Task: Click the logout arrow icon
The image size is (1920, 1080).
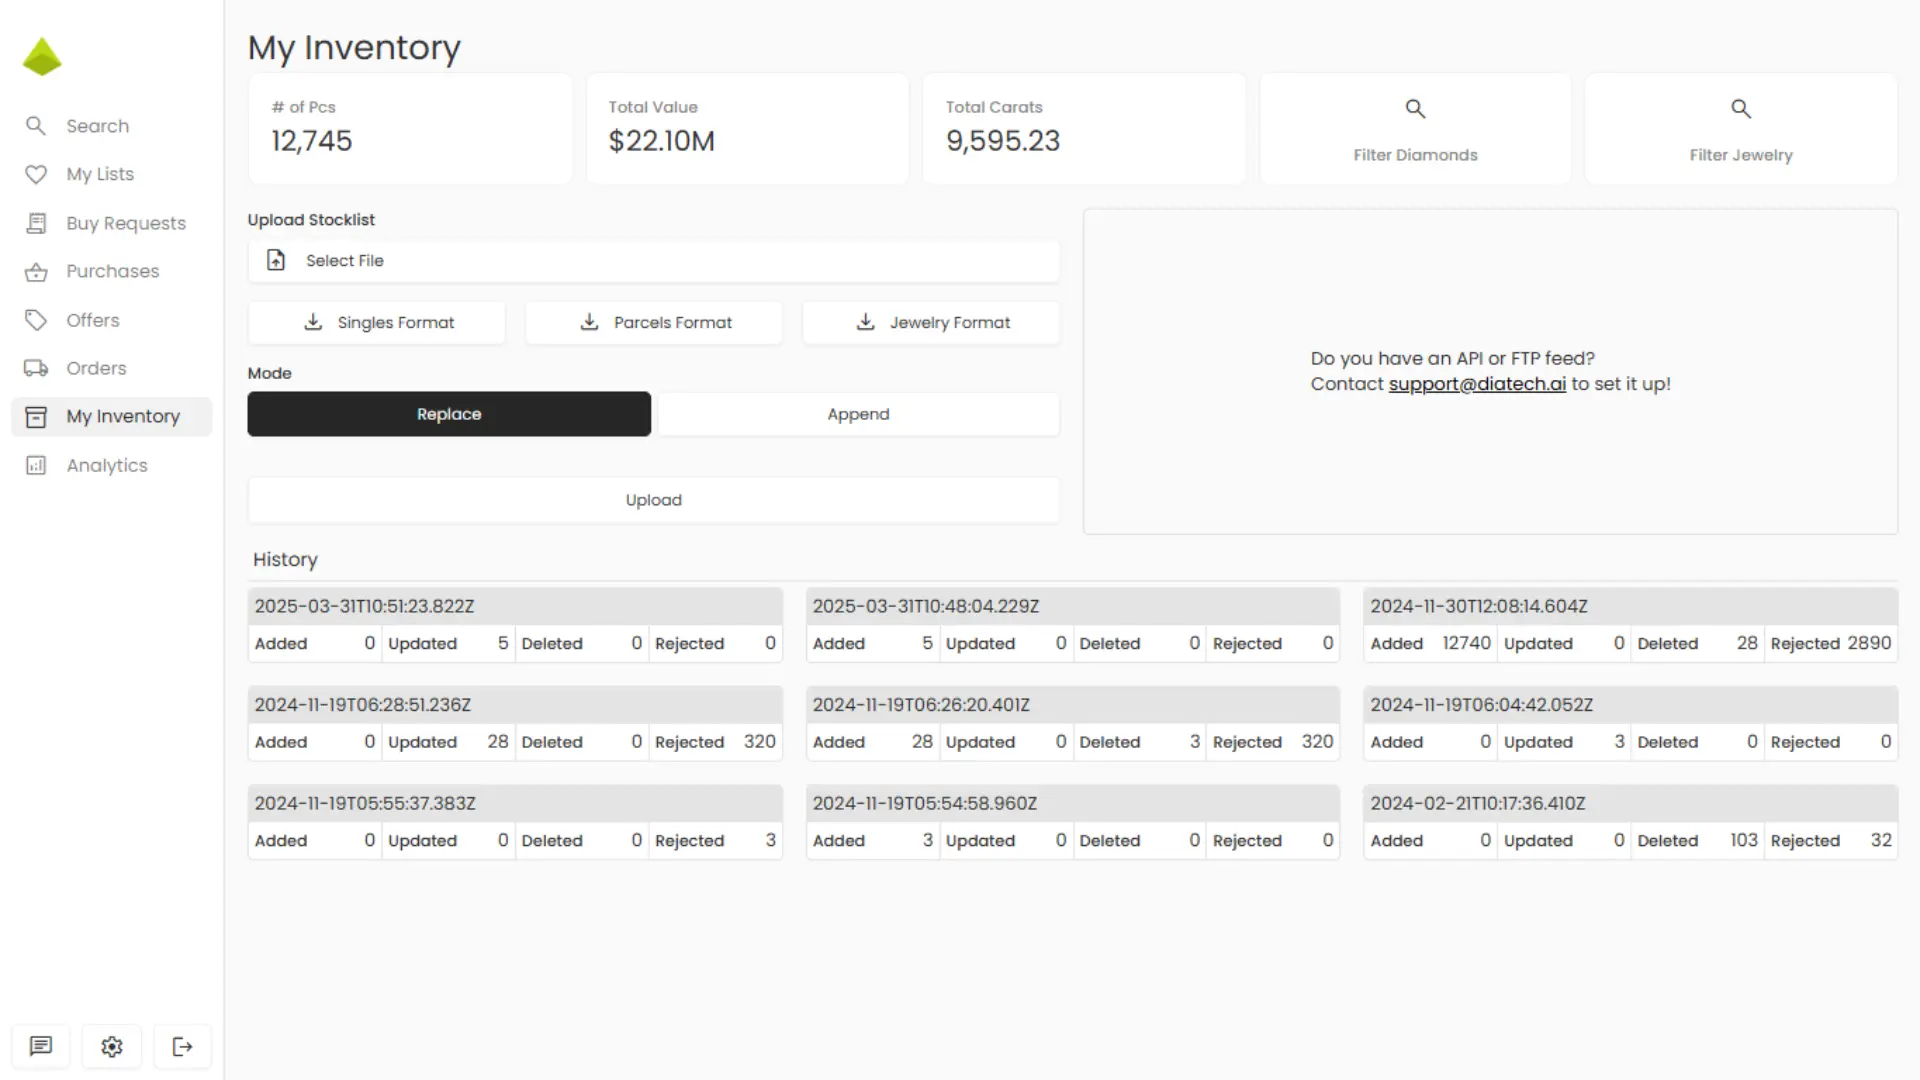Action: (x=182, y=1046)
